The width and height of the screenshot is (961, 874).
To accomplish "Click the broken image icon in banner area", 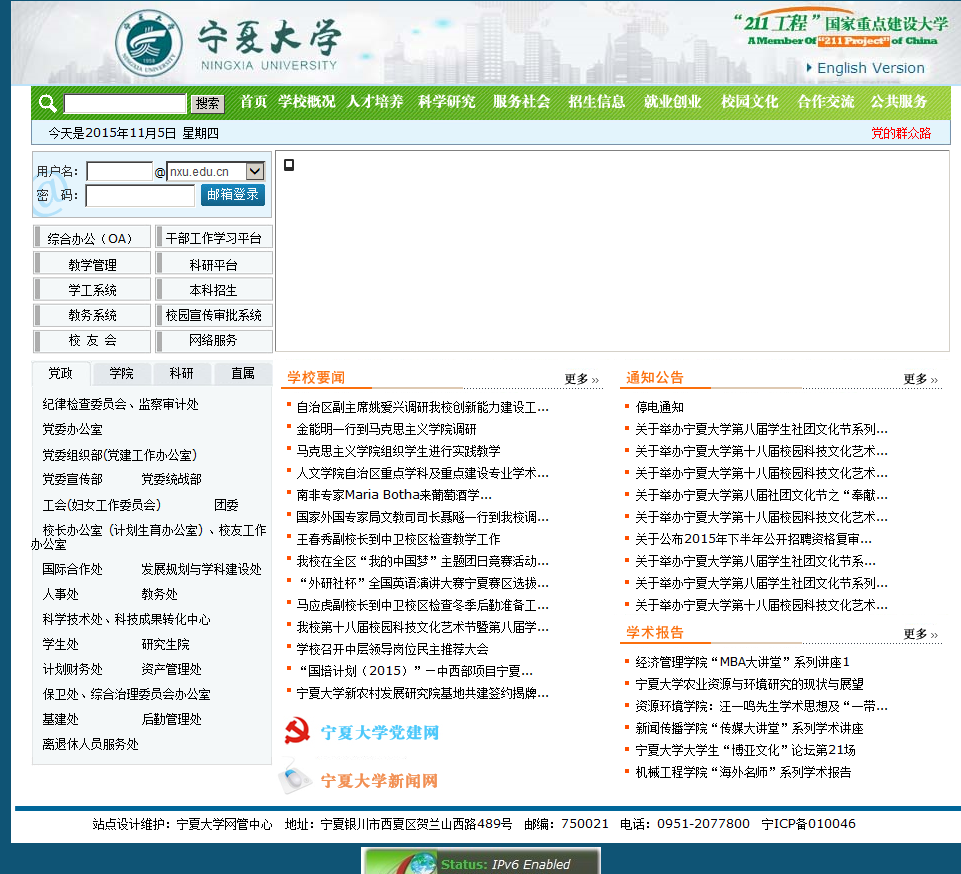I will (289, 164).
